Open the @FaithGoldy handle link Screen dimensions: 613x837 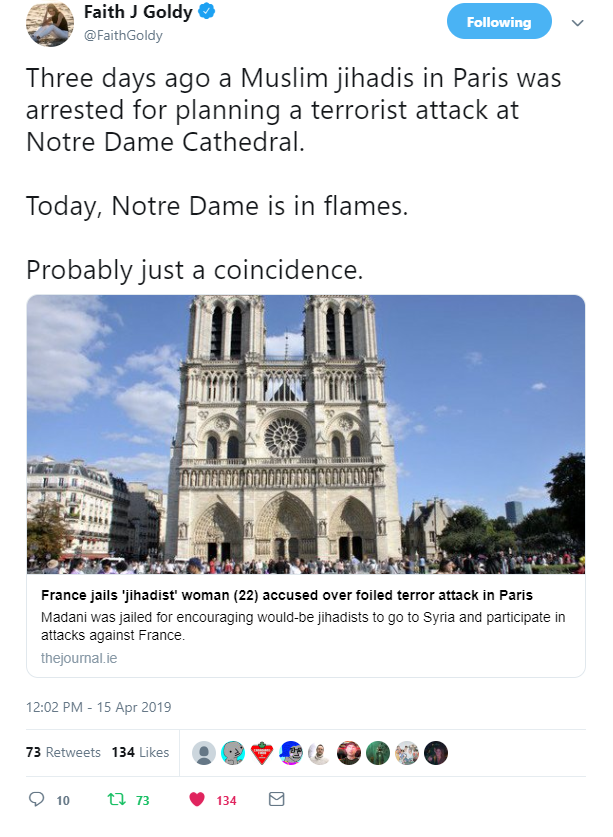tap(123, 36)
